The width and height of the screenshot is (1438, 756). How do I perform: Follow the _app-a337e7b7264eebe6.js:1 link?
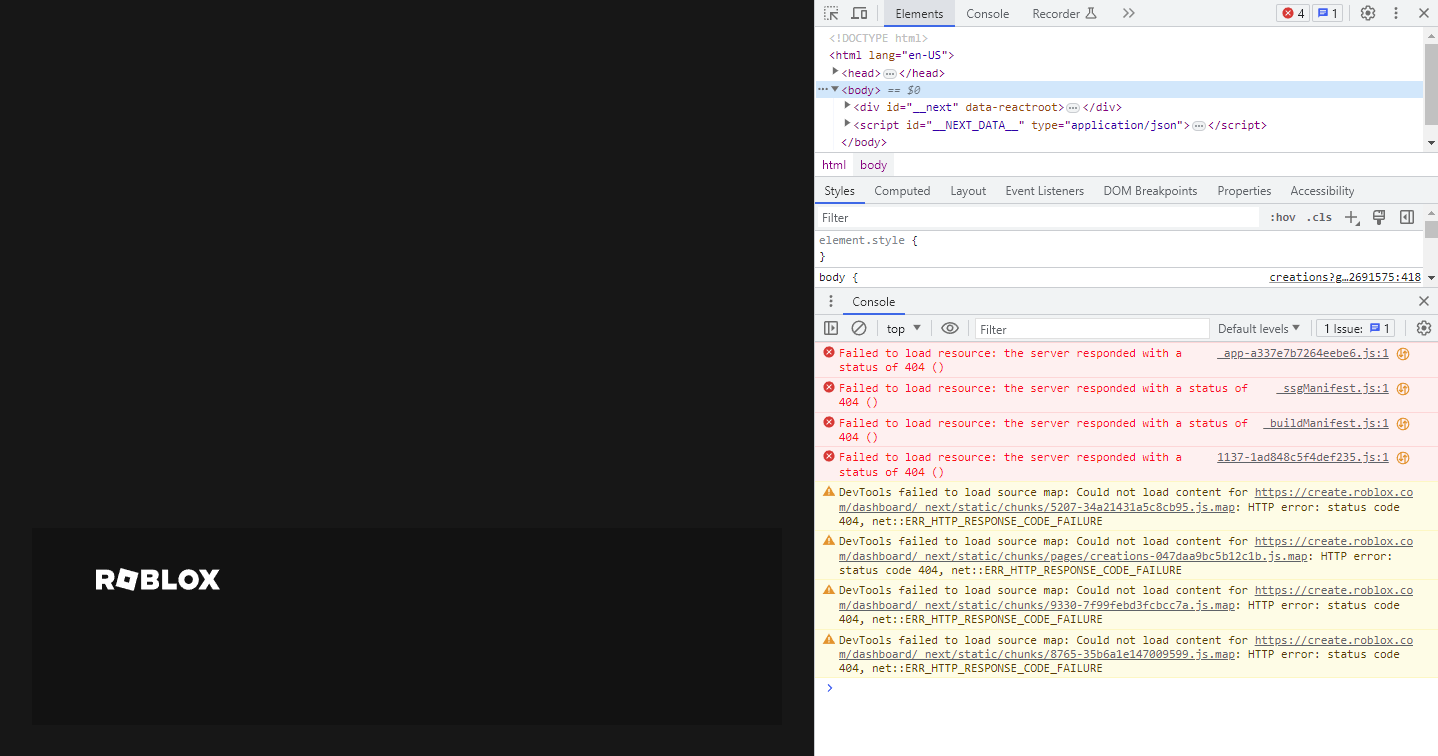(1301, 353)
